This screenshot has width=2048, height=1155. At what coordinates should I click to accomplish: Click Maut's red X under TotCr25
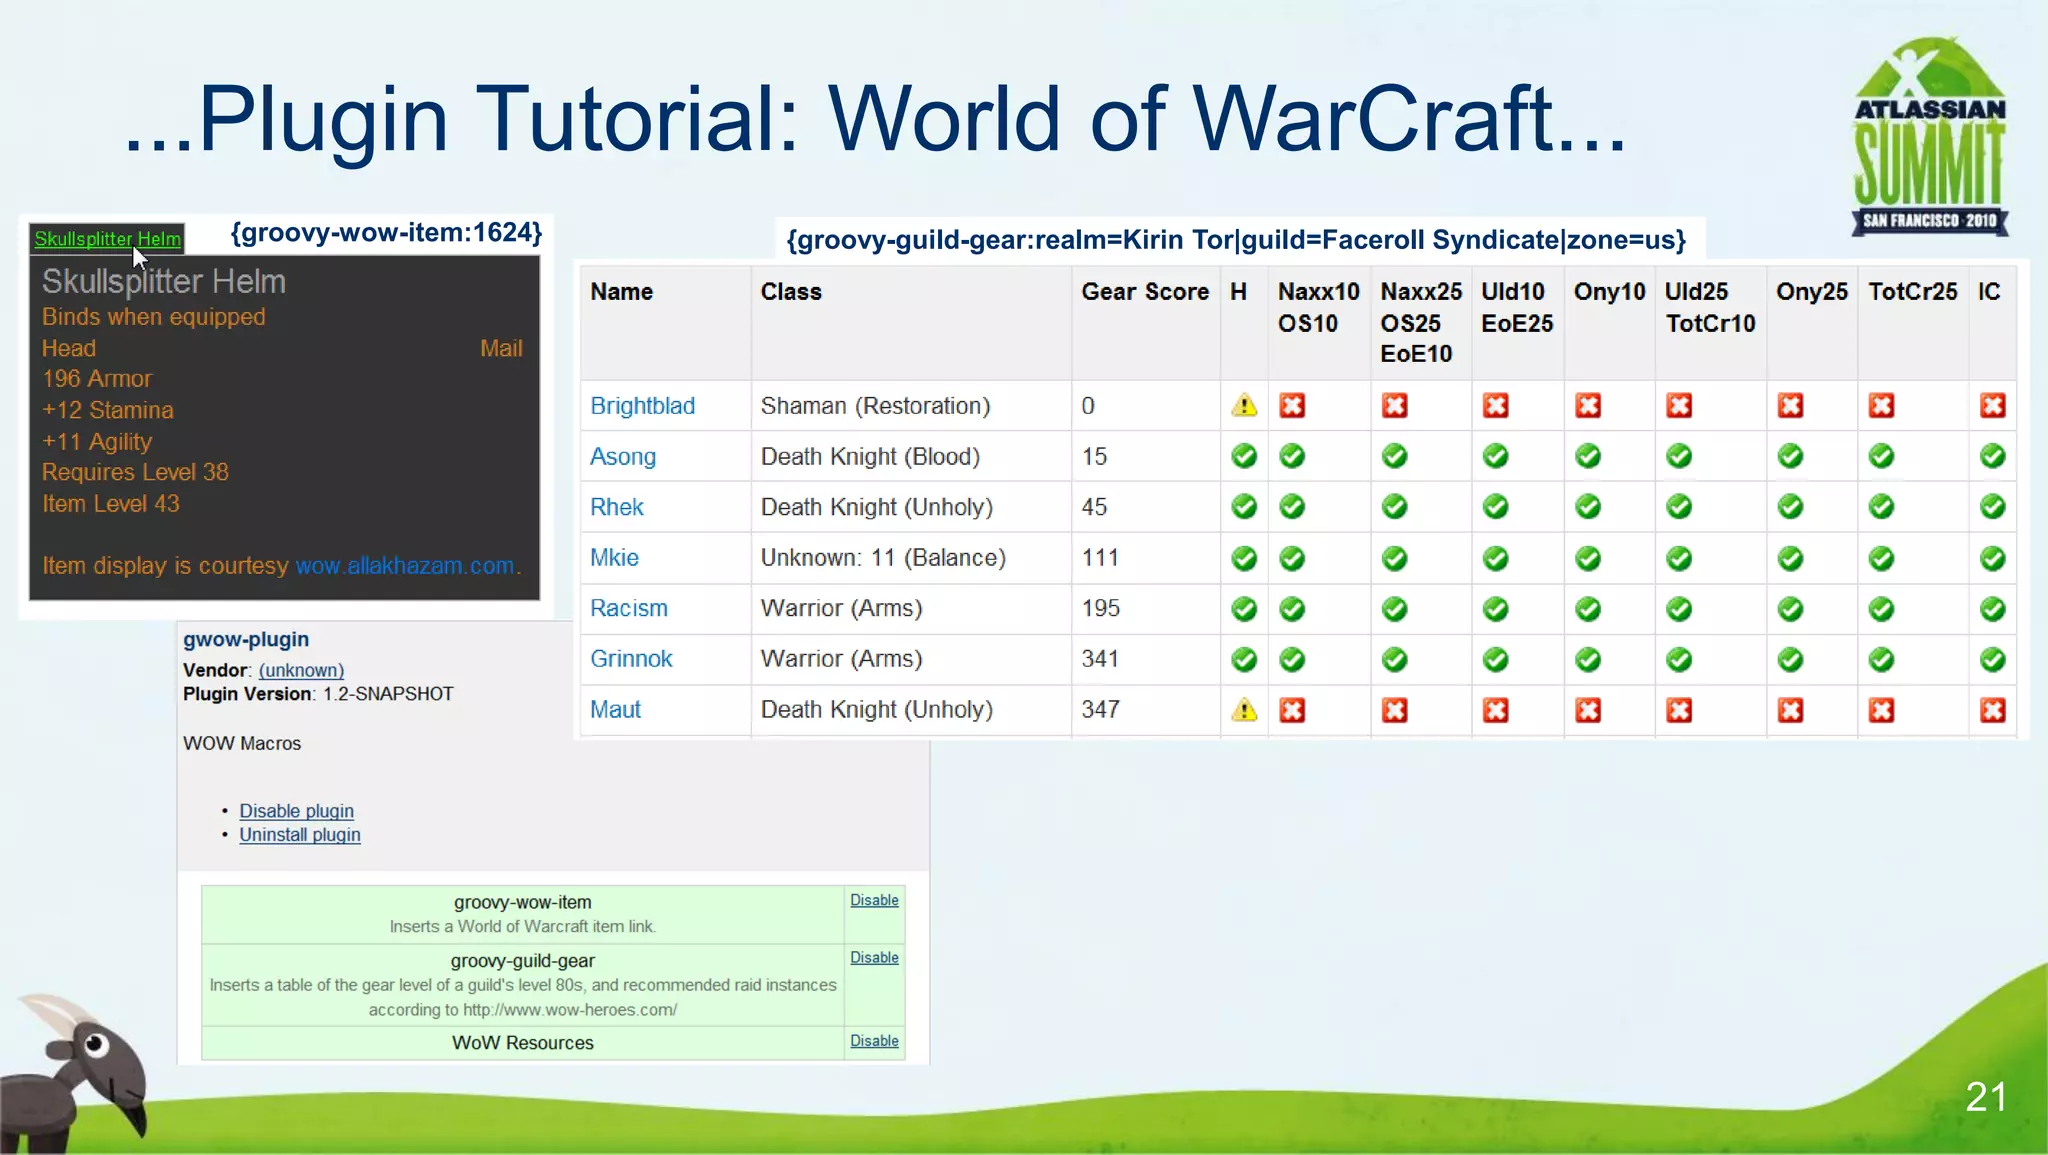pos(1881,710)
